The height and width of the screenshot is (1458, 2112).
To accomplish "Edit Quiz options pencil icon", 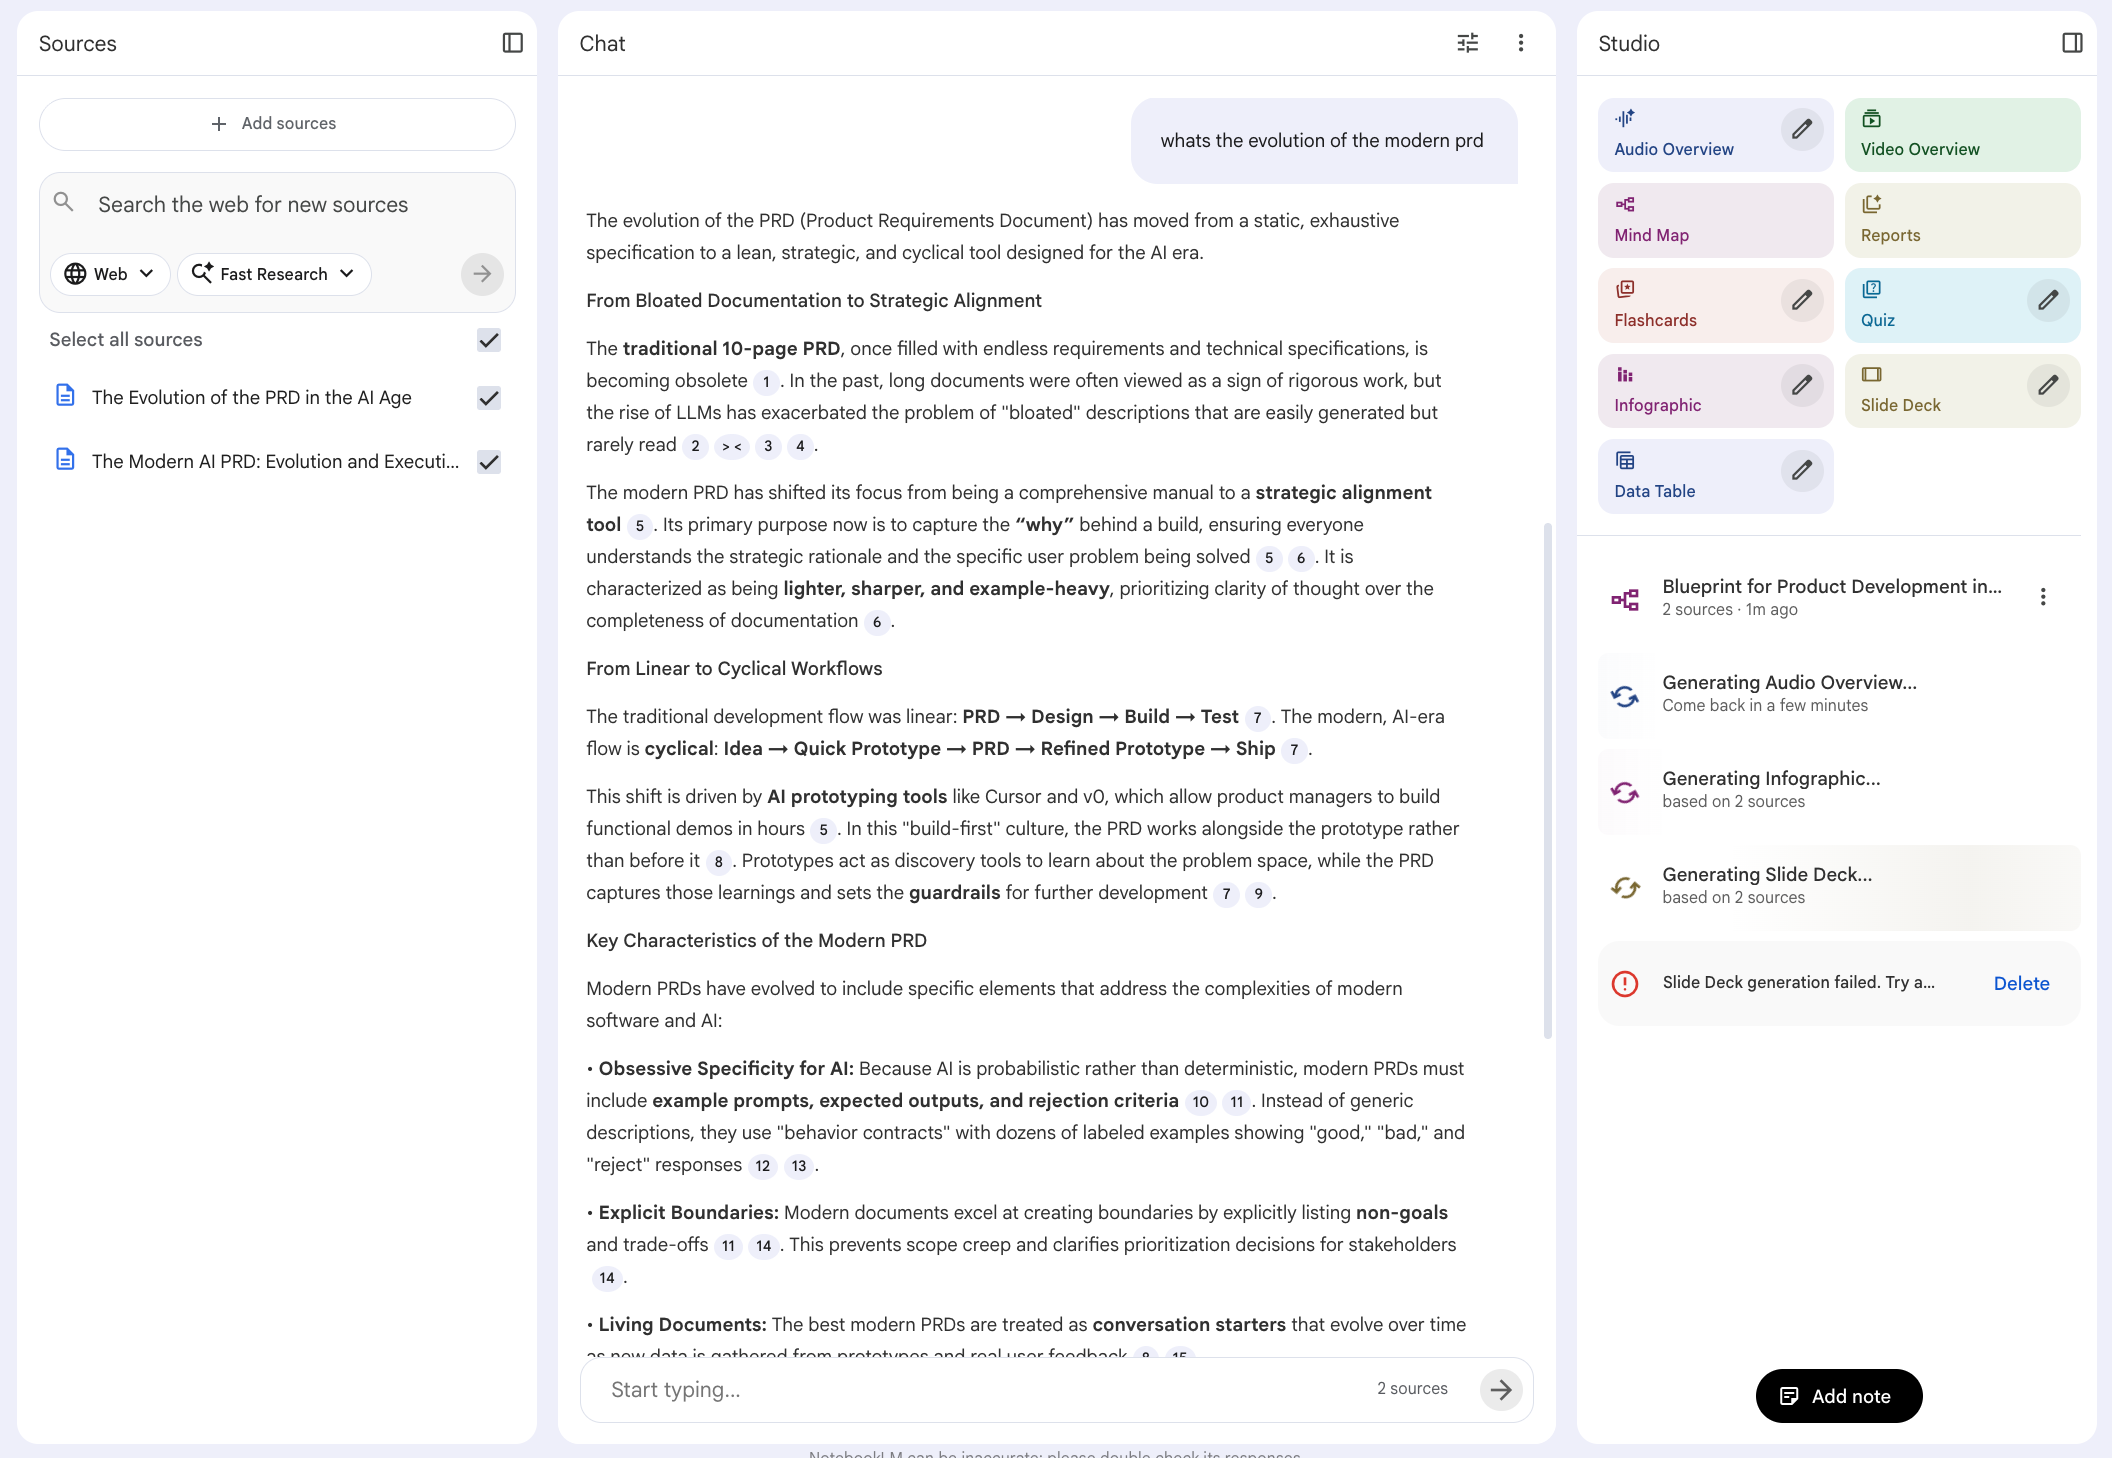I will [2047, 301].
